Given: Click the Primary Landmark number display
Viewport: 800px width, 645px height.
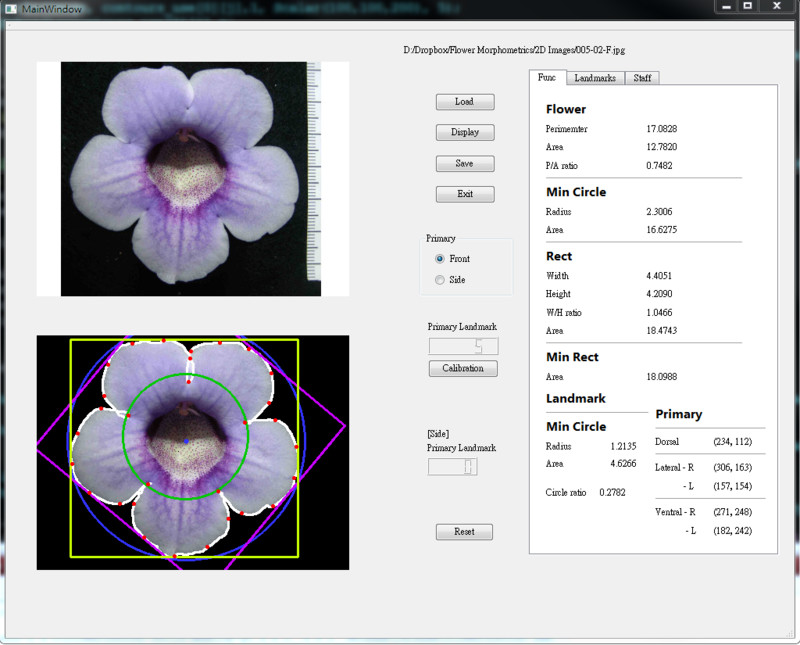Looking at the screenshot, I should [463, 347].
